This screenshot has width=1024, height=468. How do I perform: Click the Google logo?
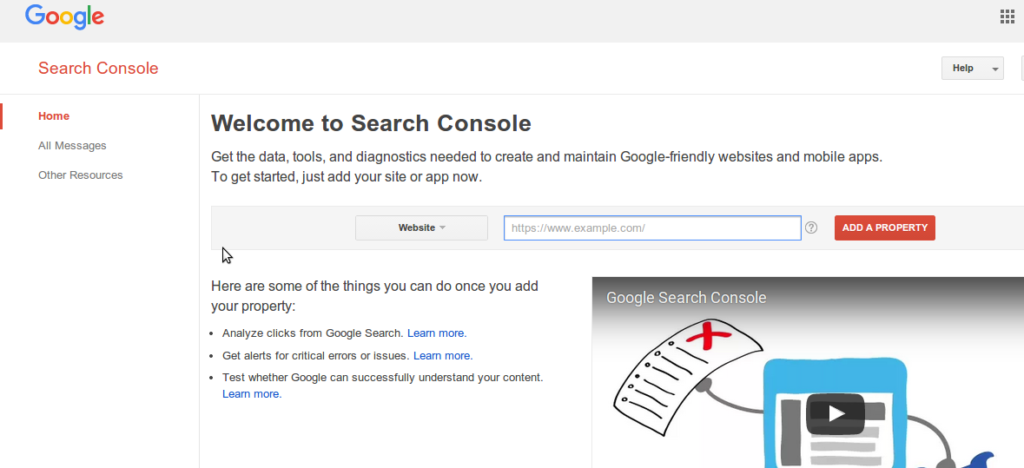pyautogui.click(x=65, y=16)
